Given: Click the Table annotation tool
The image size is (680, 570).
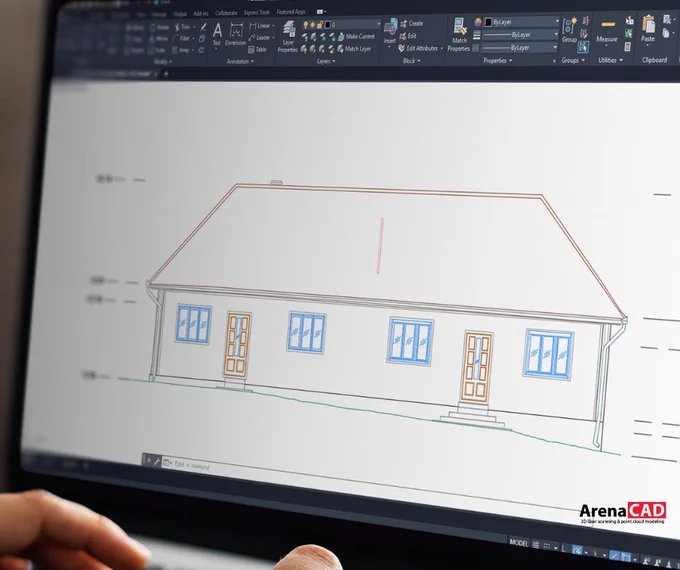Looking at the screenshot, I should click(257, 50).
